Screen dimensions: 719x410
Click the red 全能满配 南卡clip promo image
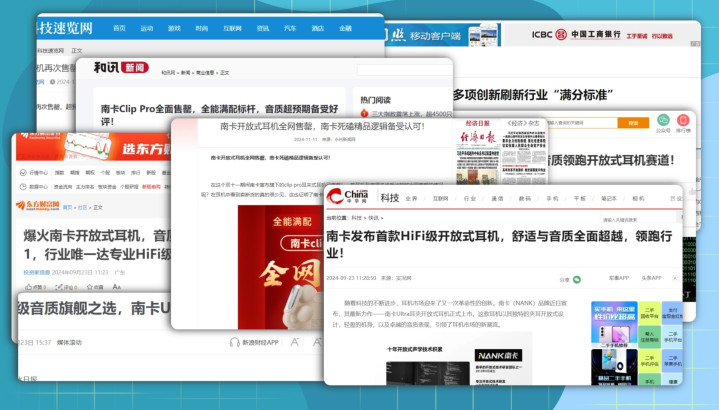click(280, 267)
